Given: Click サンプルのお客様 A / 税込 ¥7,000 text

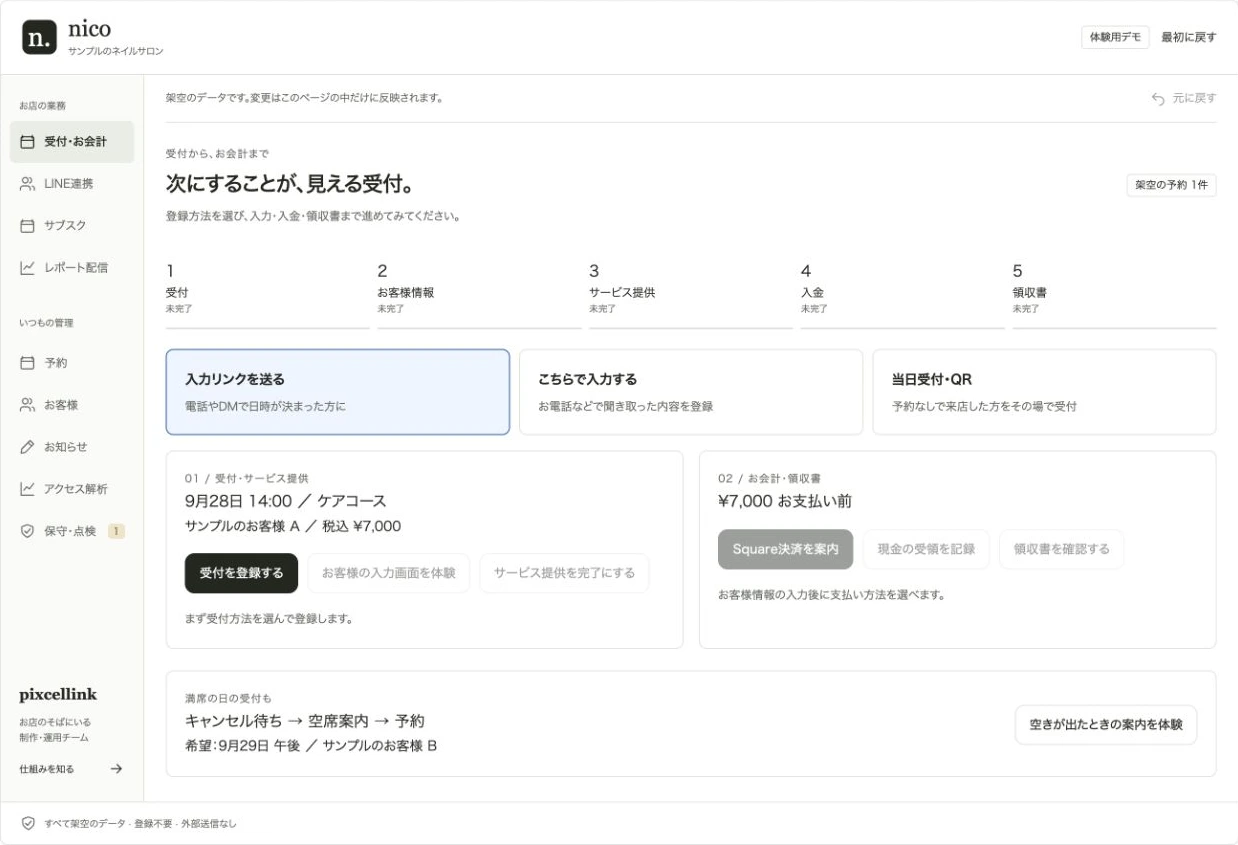Looking at the screenshot, I should pos(293,526).
